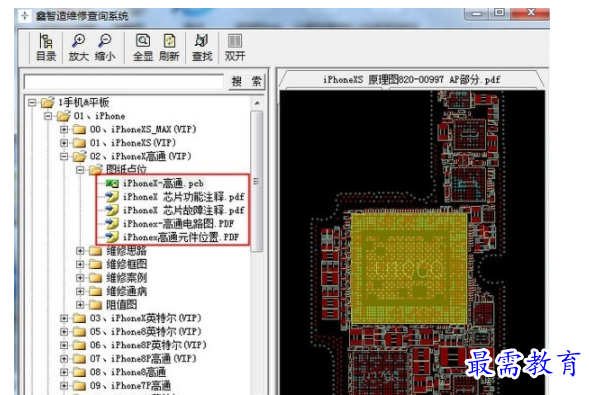Expand the 维修通病 folder
The width and height of the screenshot is (589, 395).
(x=80, y=291)
